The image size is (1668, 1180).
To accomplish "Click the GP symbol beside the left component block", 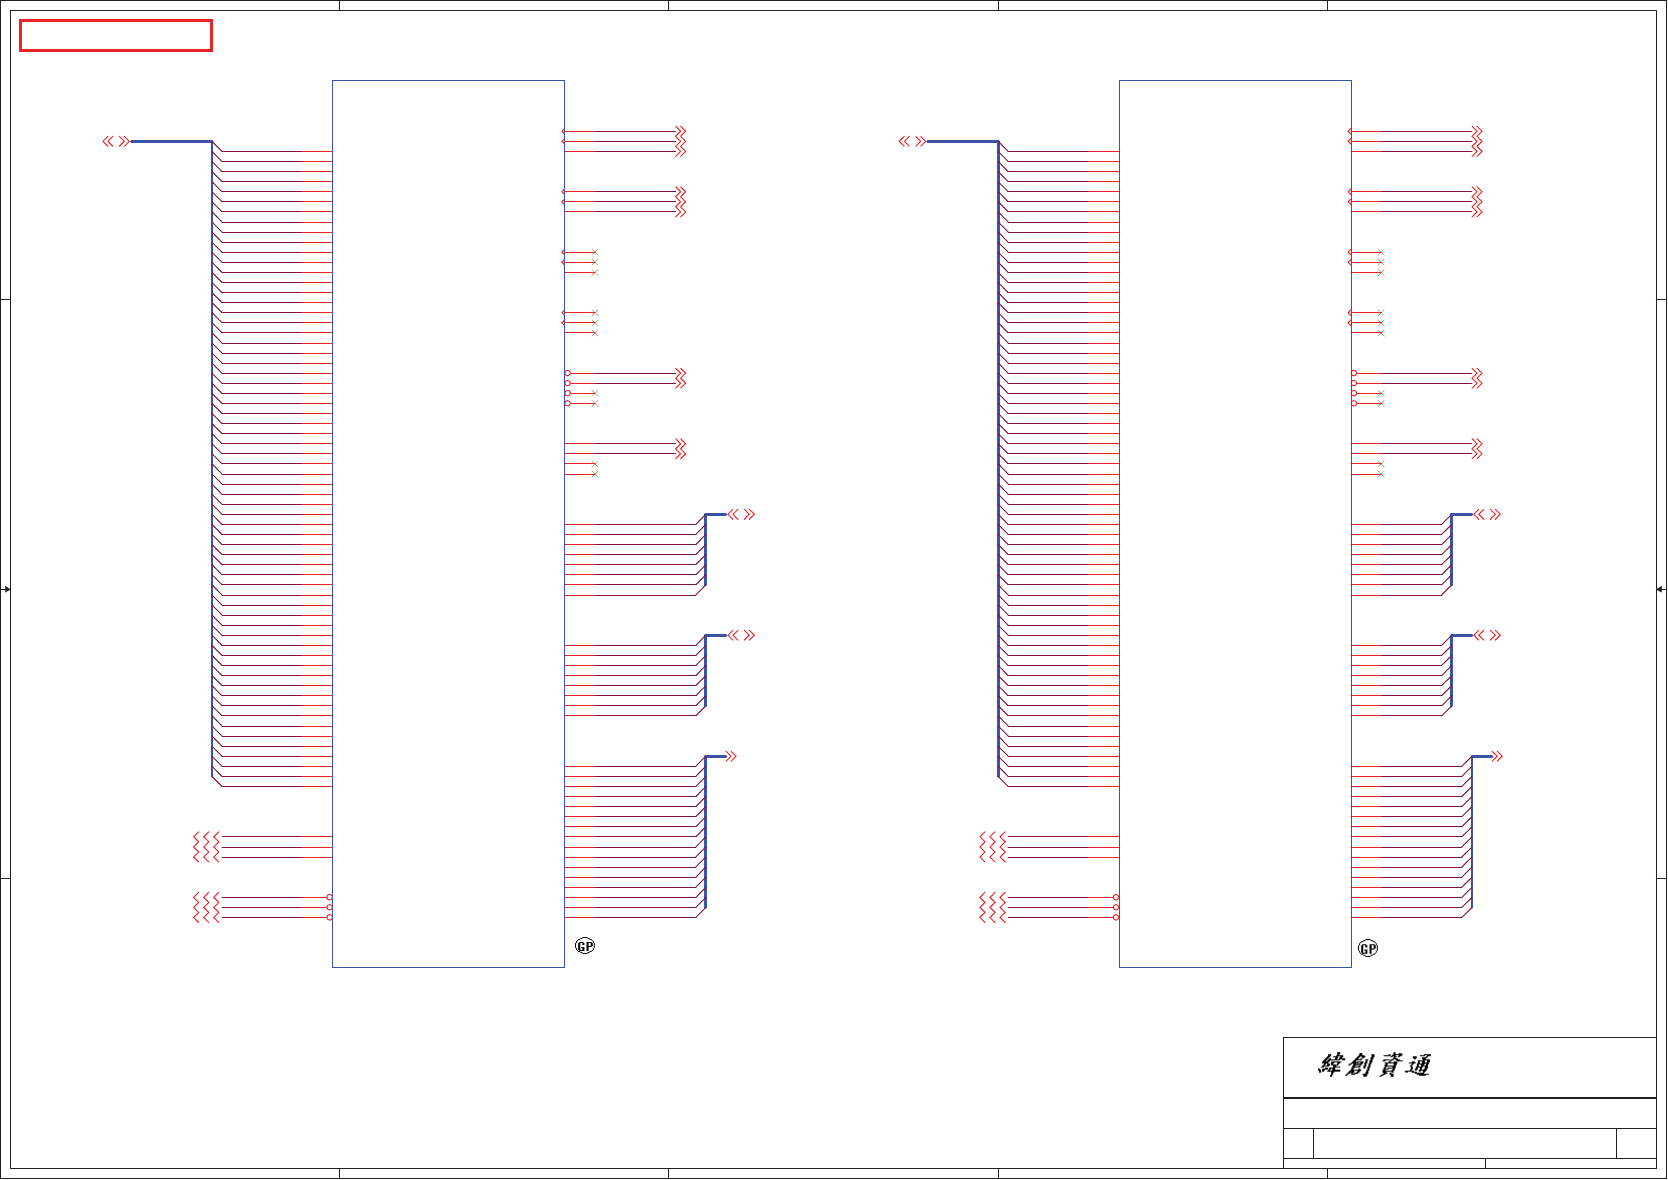I will point(585,946).
